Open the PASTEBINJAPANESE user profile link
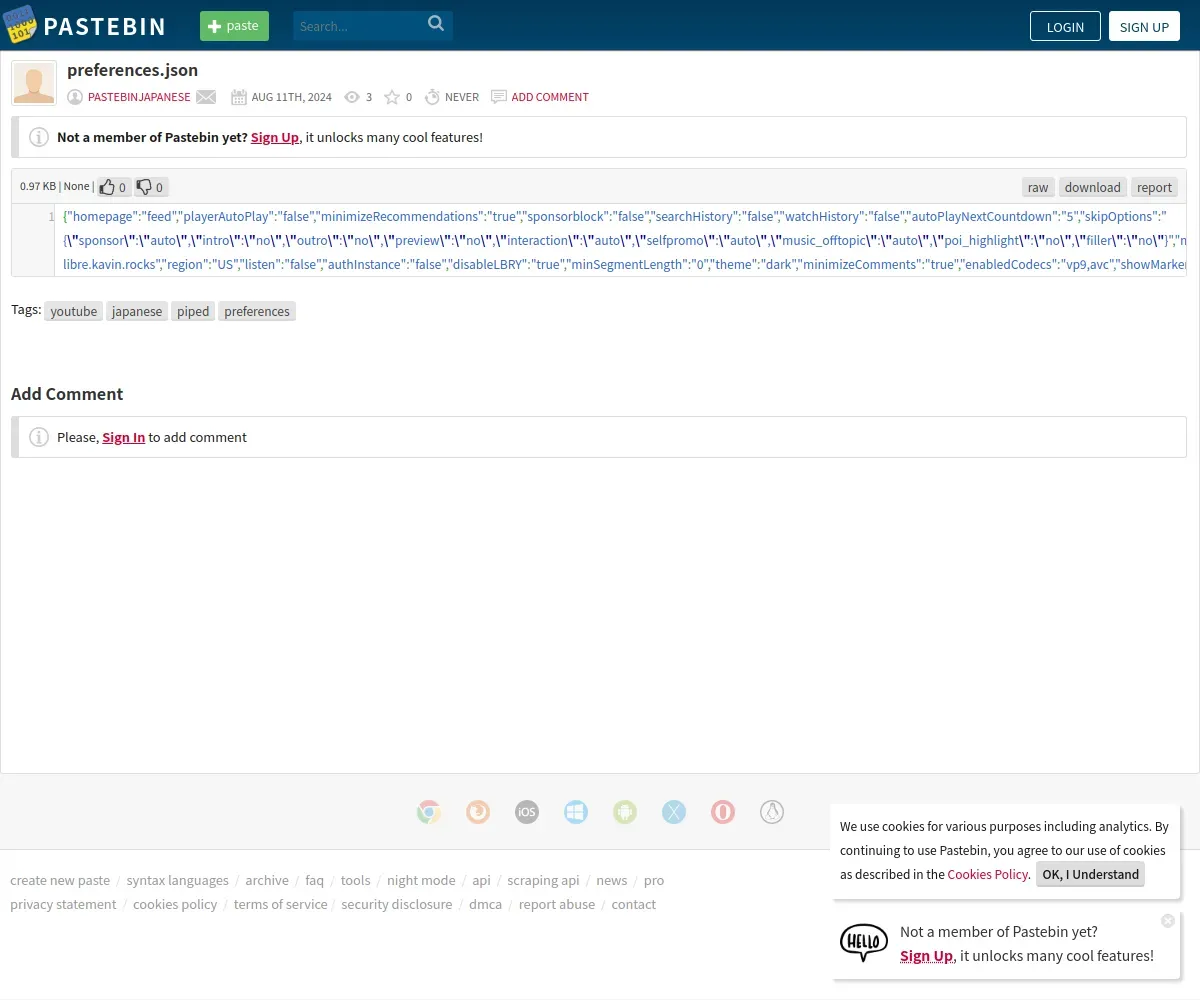The image size is (1200, 1000). tap(139, 97)
